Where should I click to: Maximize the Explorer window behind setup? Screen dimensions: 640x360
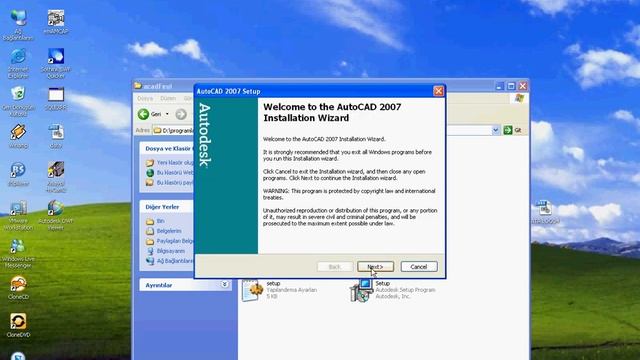[511, 86]
